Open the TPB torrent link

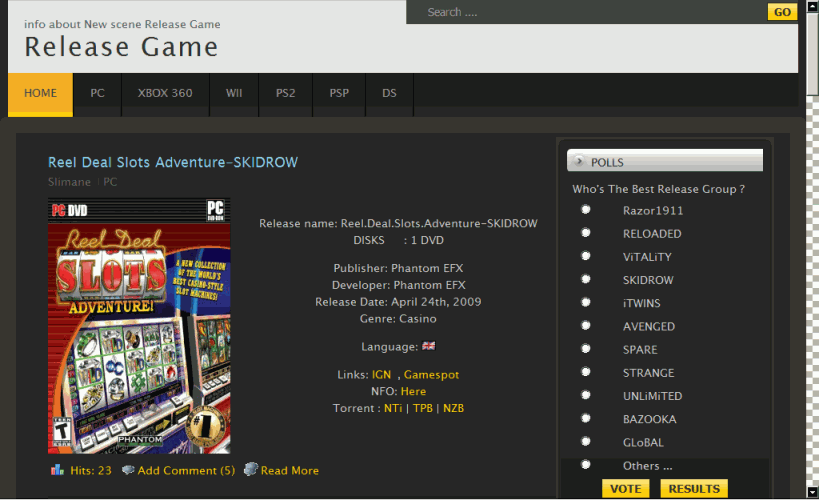click(423, 408)
